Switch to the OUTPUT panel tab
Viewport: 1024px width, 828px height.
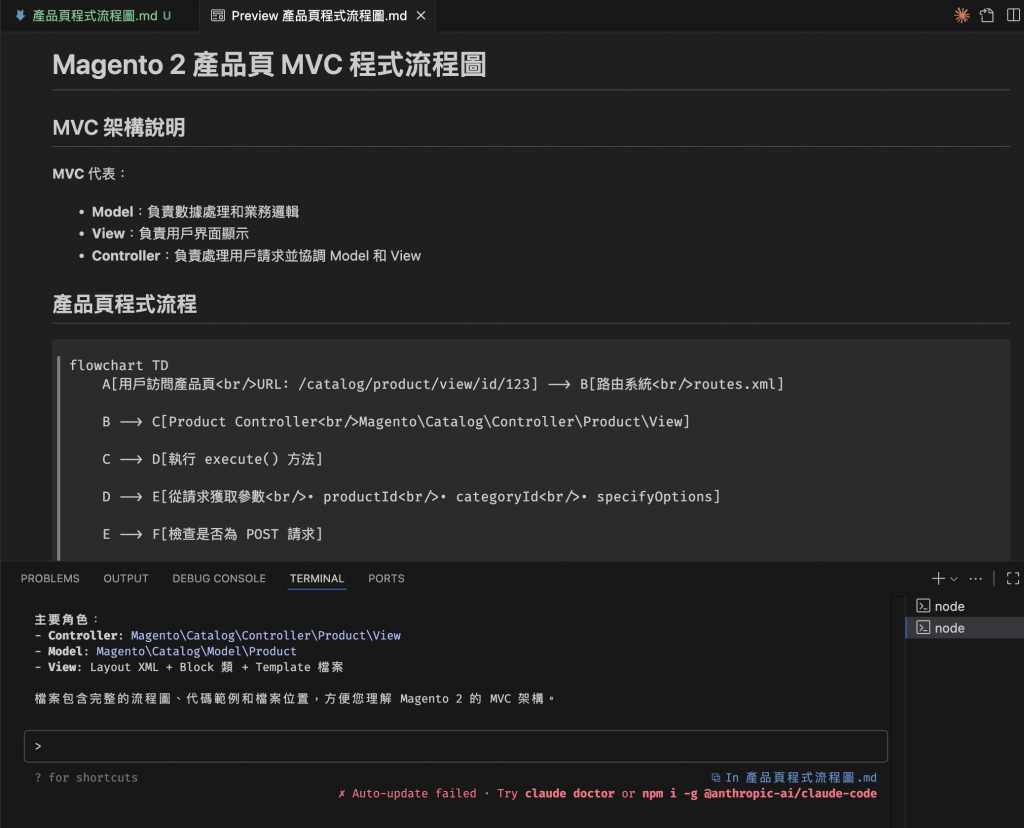pyautogui.click(x=126, y=579)
